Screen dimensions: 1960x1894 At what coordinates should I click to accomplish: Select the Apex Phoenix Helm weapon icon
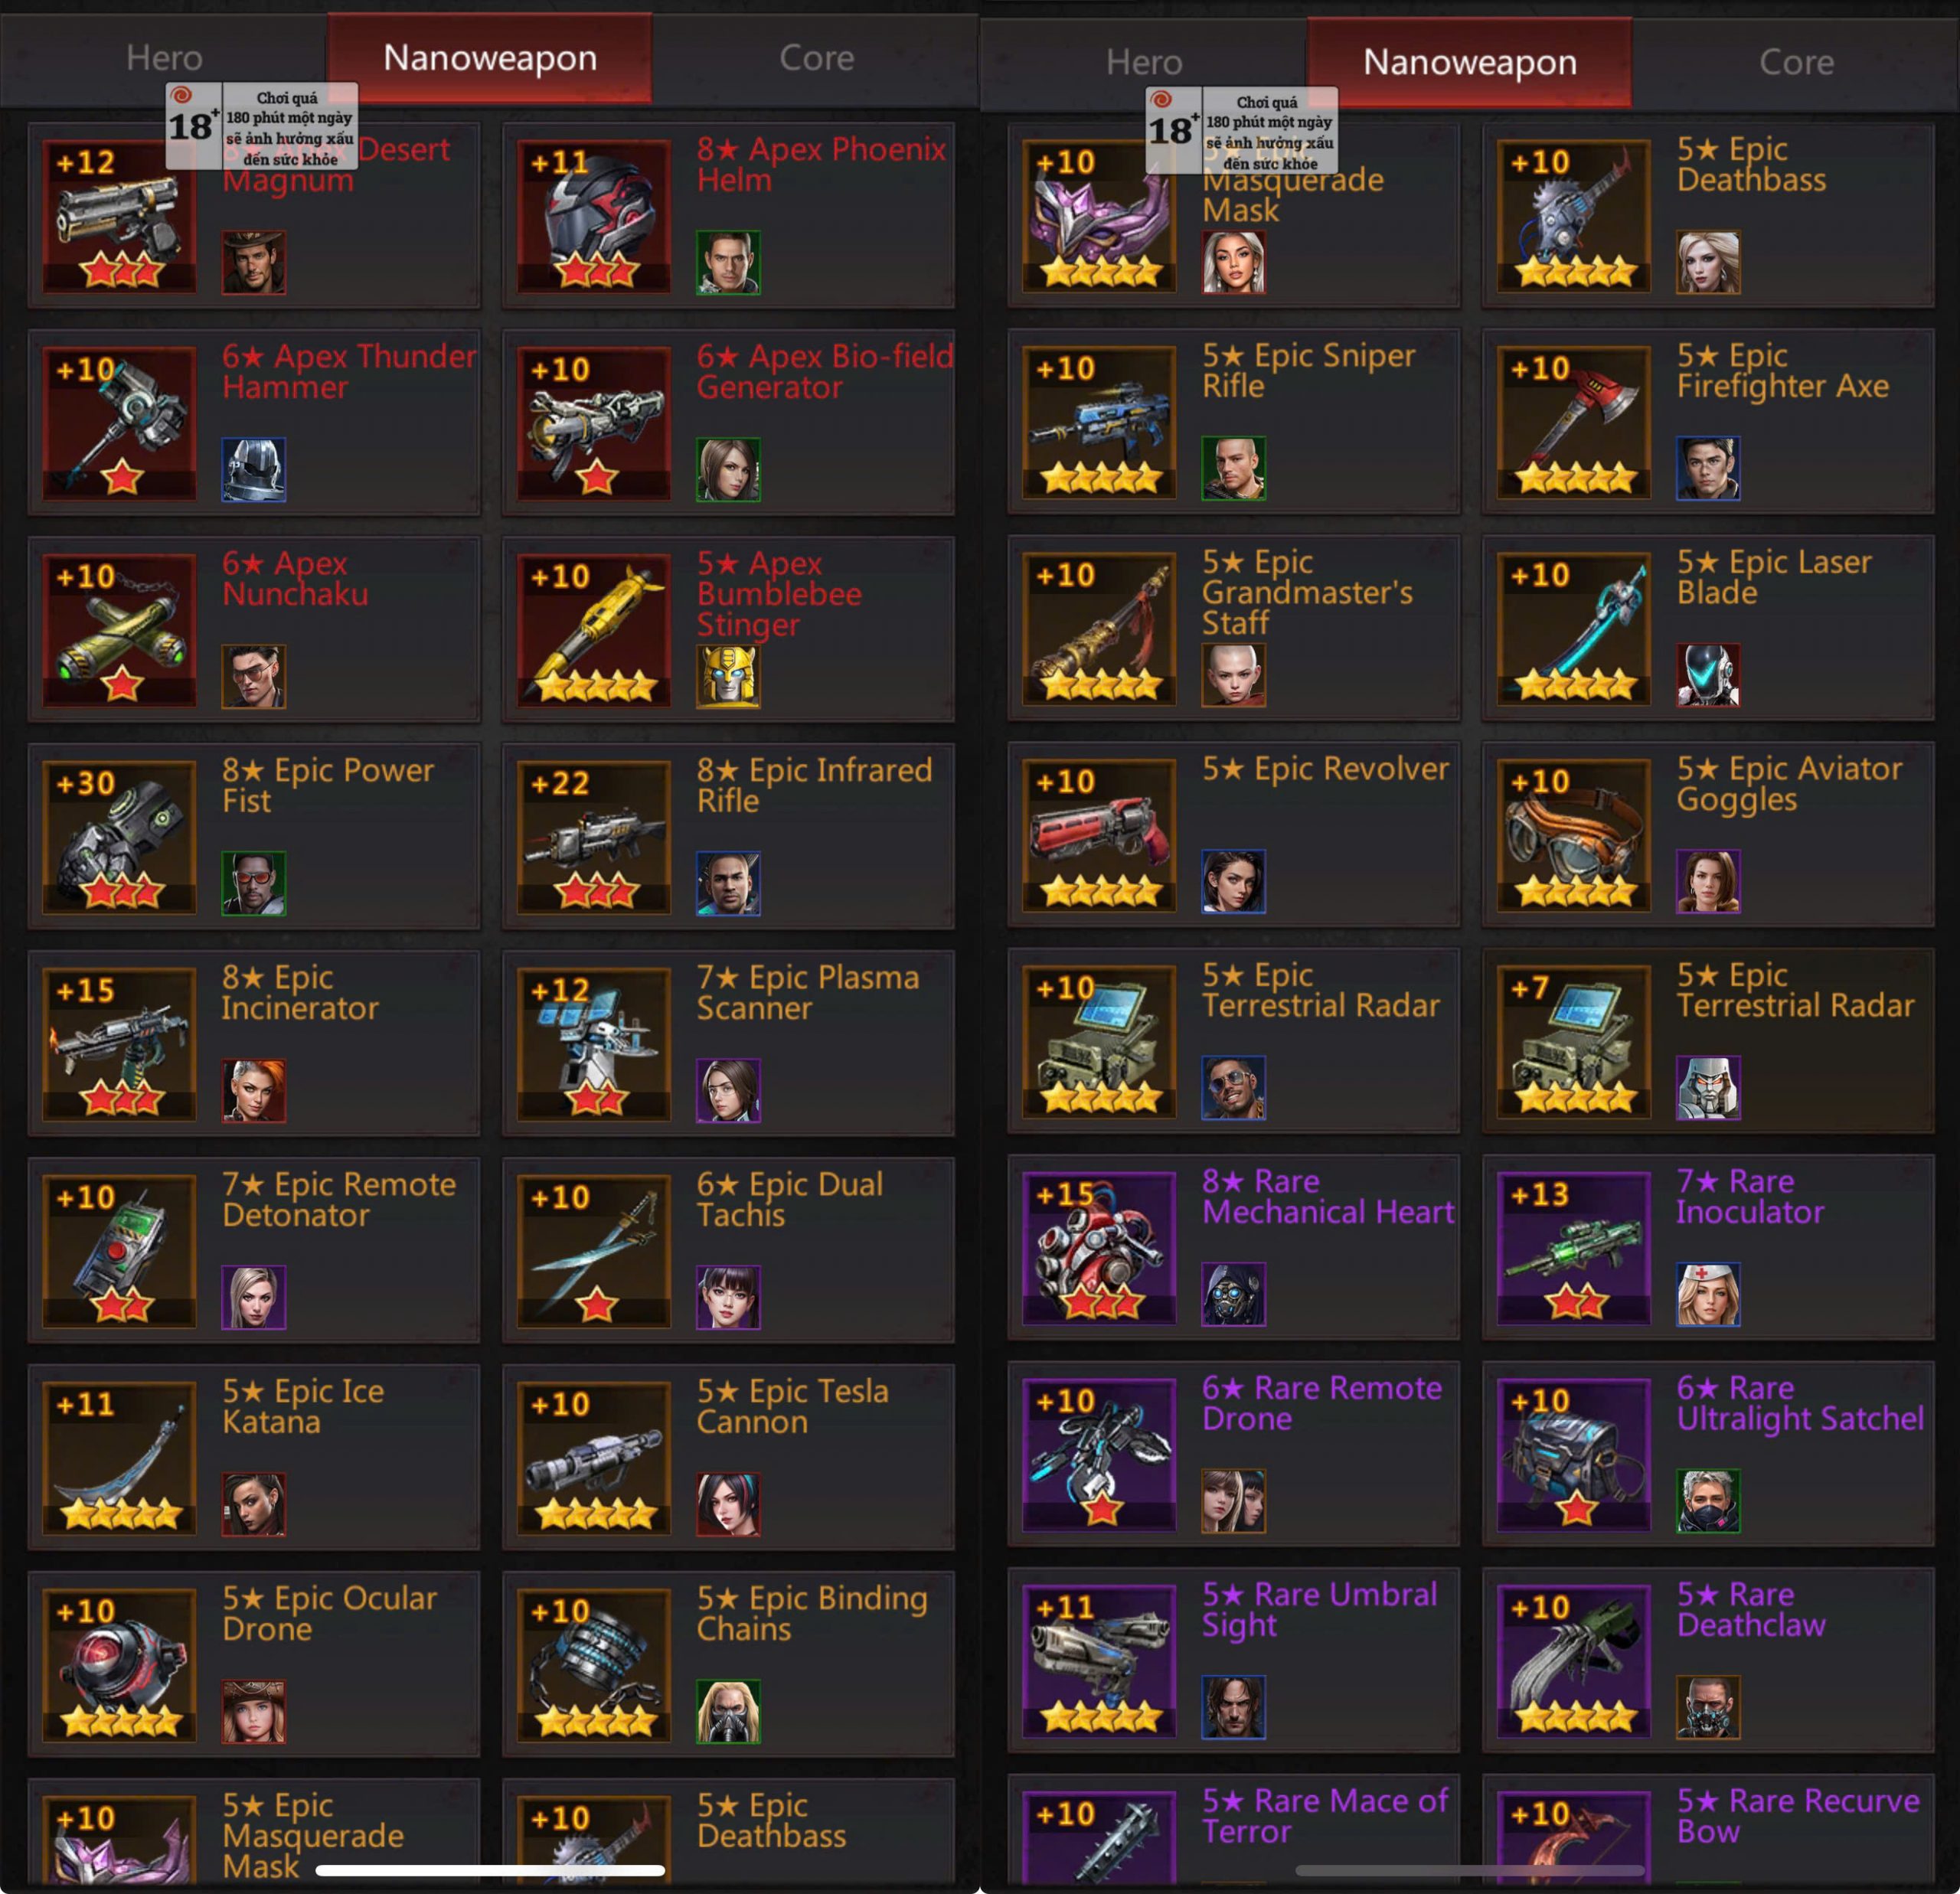594,216
